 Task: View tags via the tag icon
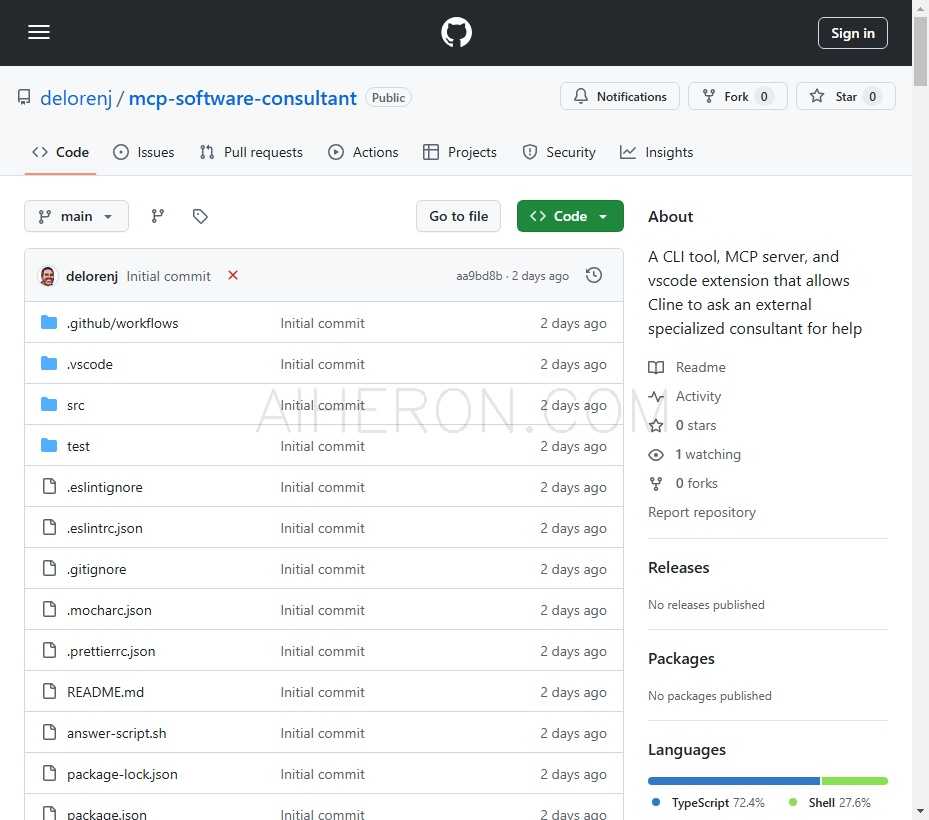click(x=200, y=216)
